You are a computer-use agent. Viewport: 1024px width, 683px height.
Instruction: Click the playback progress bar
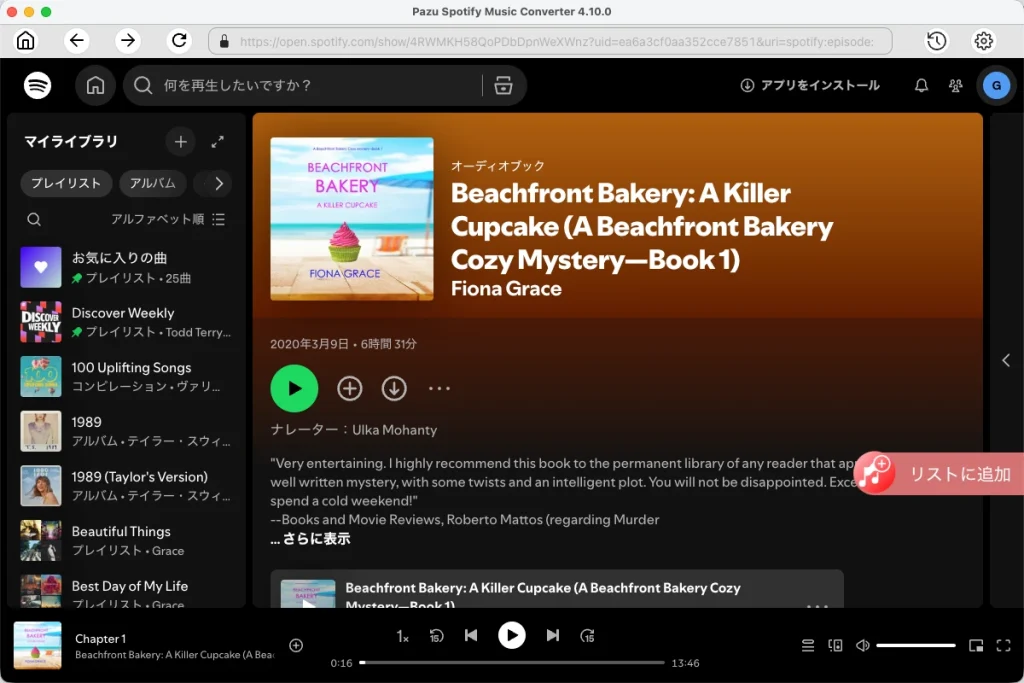point(511,663)
